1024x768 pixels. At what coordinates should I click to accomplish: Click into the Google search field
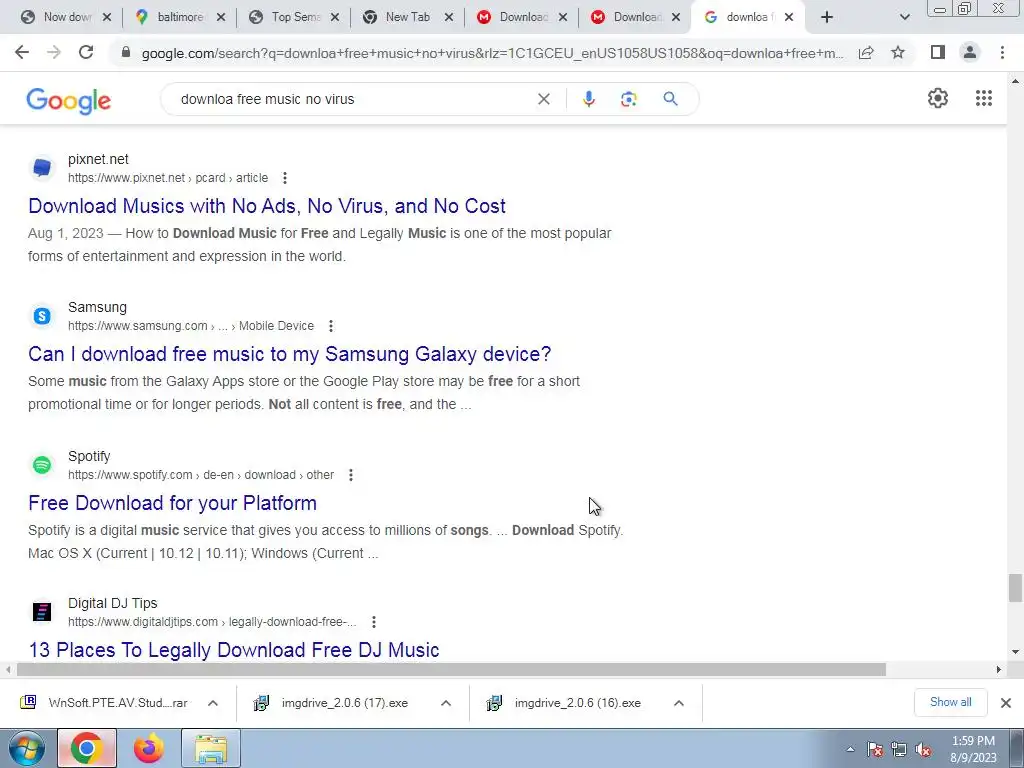[x=351, y=99]
